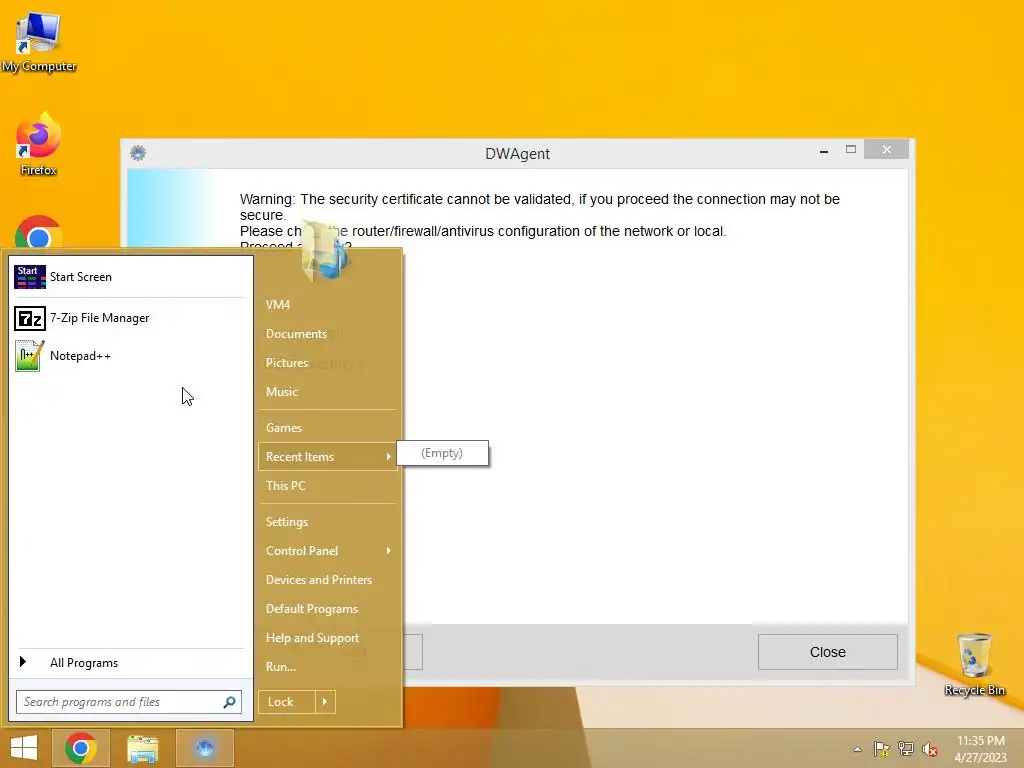1024x768 pixels.
Task: Select the Recent Items entry
Action: tap(327, 456)
